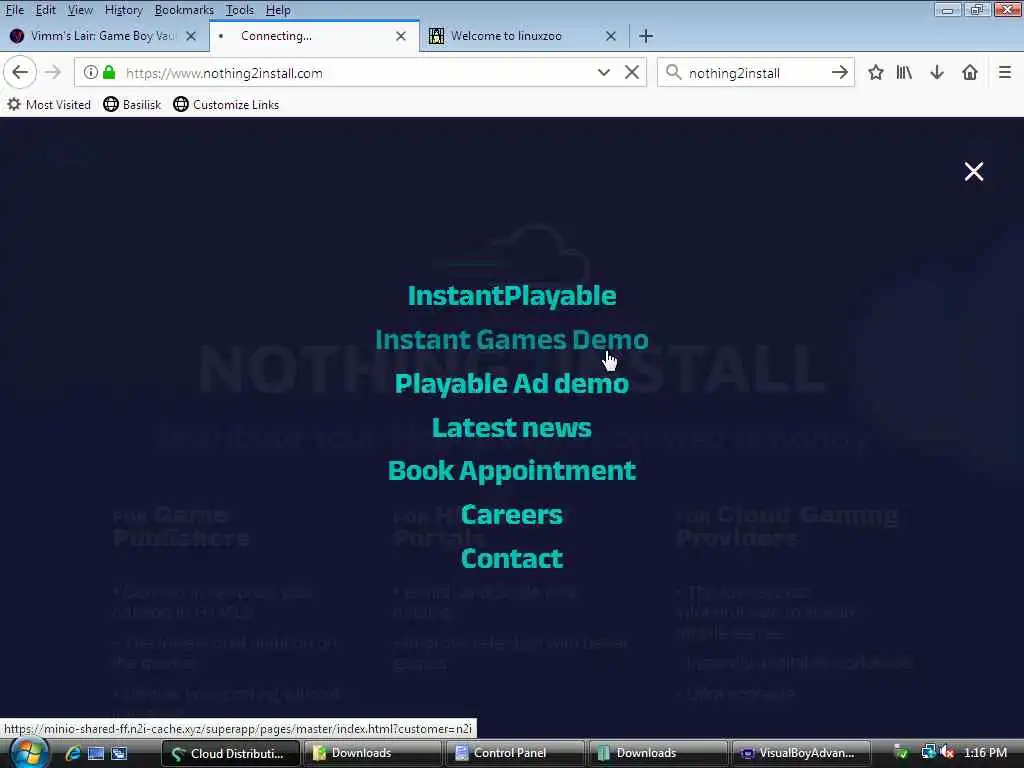Open the Playable Ad demo link
This screenshot has height=768, width=1024.
coord(511,383)
